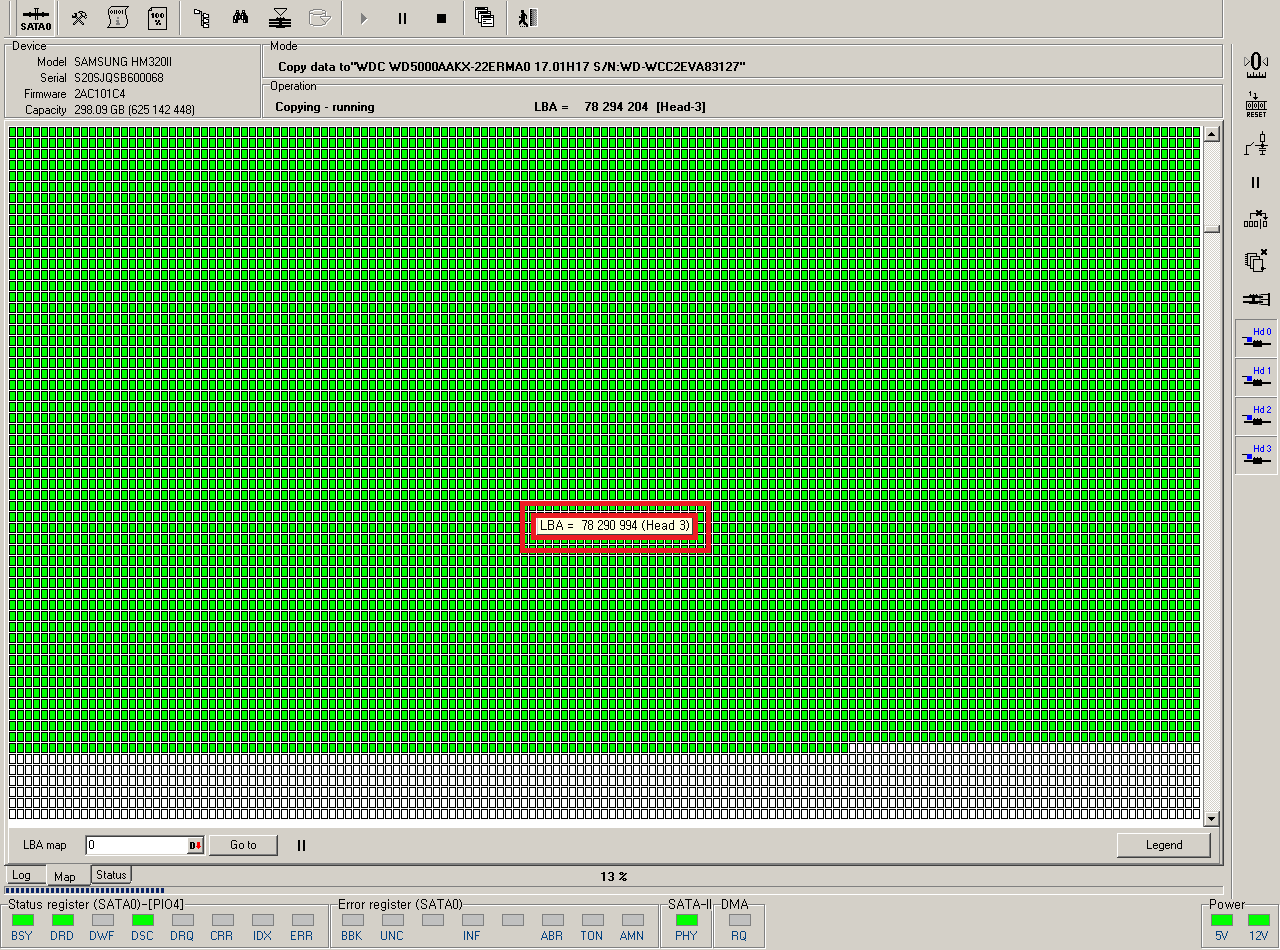Switch to the Log tab

coord(22,876)
